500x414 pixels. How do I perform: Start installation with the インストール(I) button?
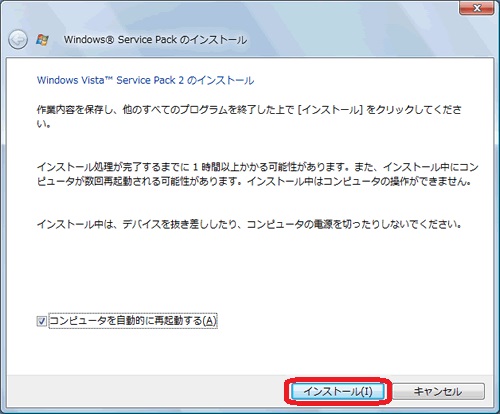pyautogui.click(x=338, y=391)
